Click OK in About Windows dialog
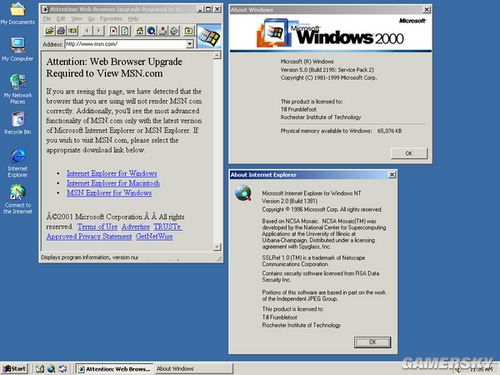 point(409,153)
